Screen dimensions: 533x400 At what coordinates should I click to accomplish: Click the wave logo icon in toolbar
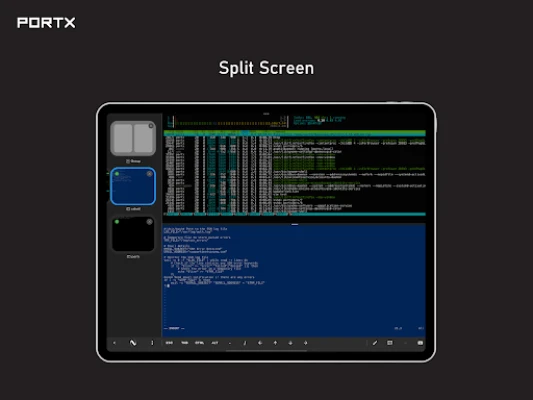(133, 343)
